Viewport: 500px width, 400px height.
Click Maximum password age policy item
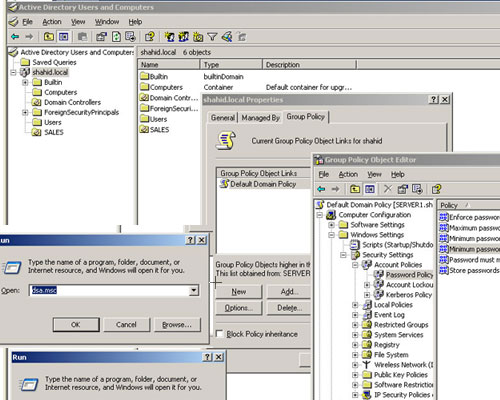click(x=469, y=228)
